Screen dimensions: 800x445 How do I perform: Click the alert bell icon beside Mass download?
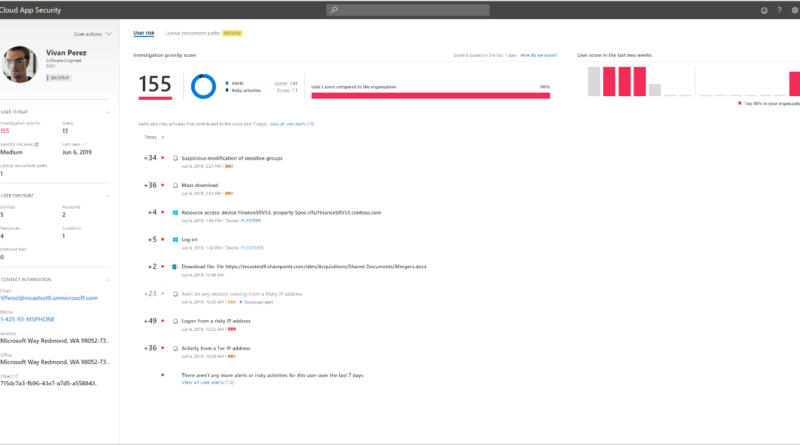click(x=176, y=185)
